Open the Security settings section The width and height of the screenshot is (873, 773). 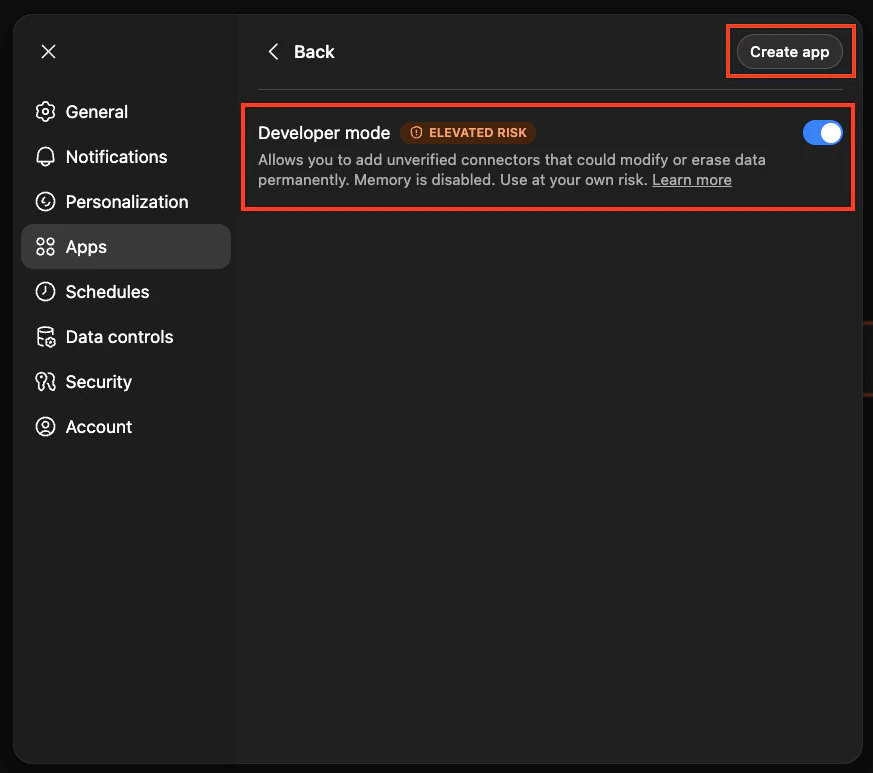tap(126, 382)
